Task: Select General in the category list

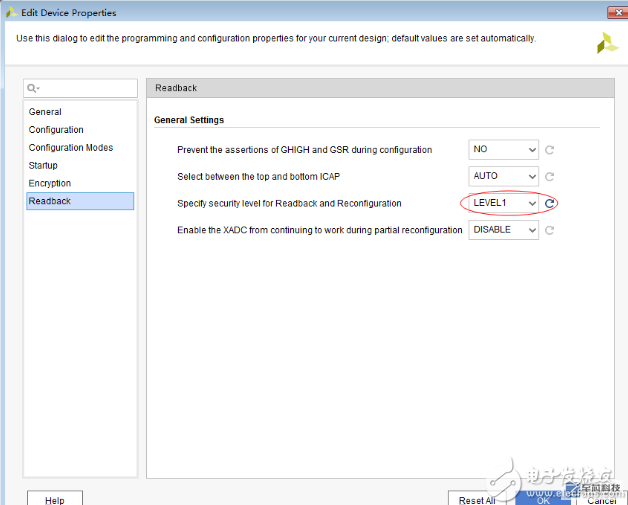Action: point(45,112)
